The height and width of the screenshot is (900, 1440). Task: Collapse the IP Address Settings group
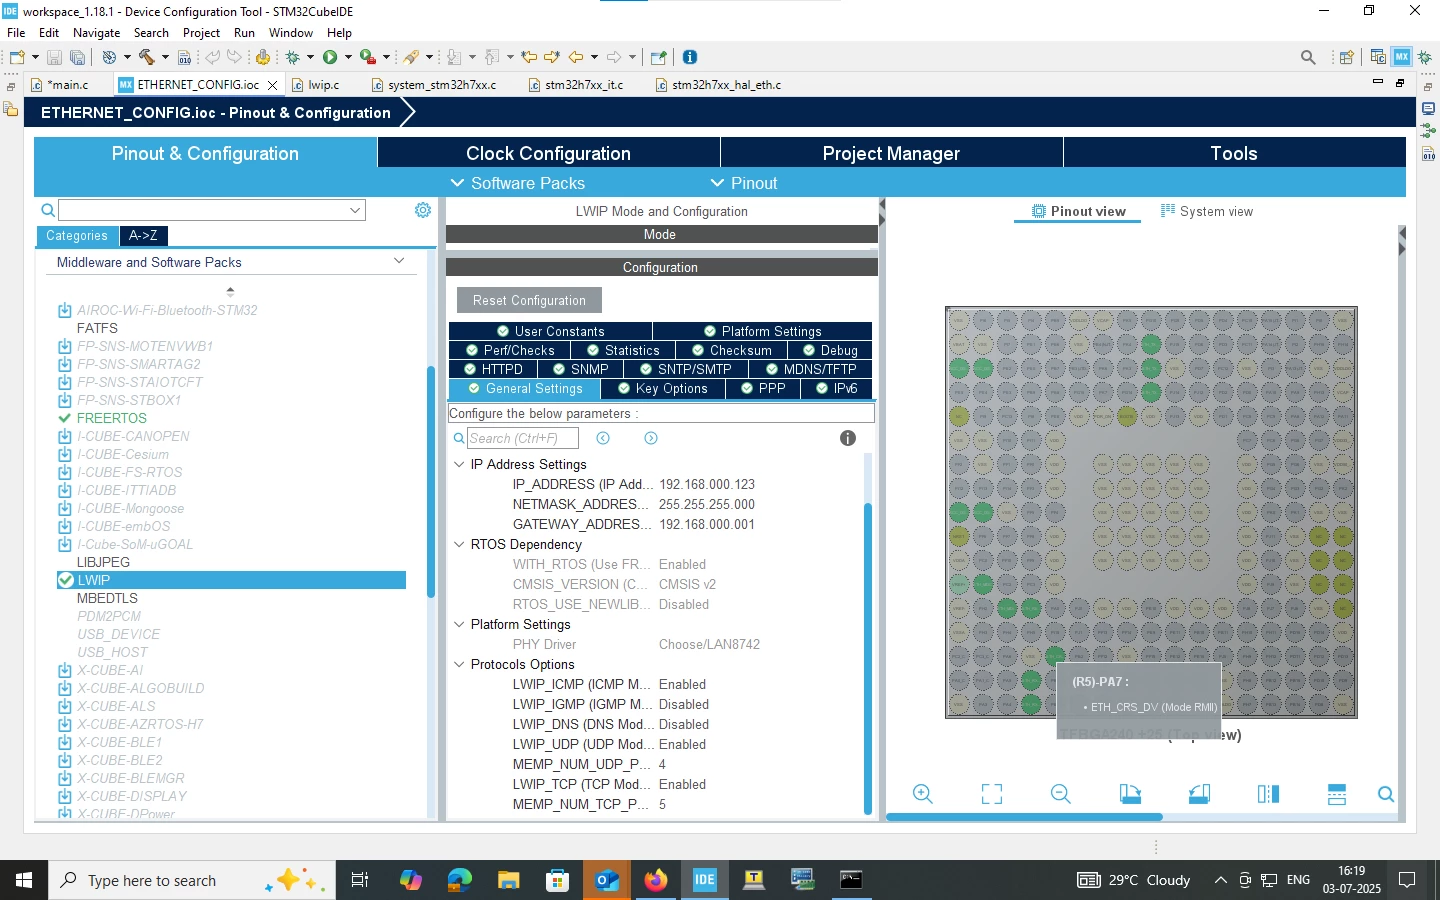459,464
